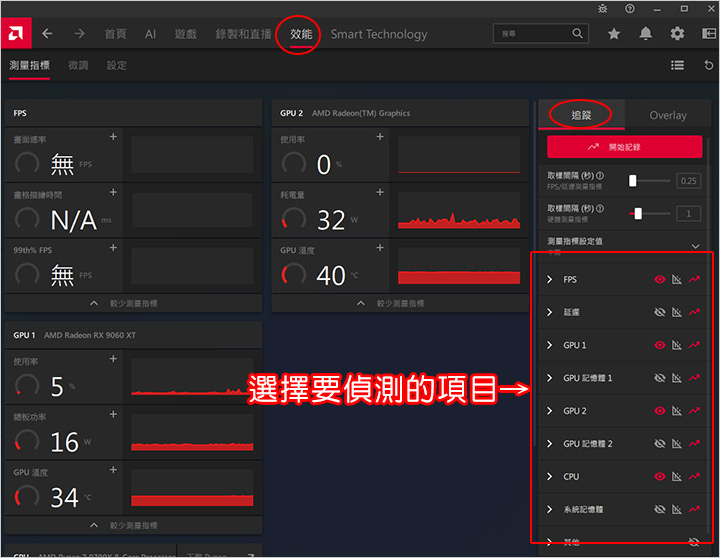Toggle GPU 2 row logging trend icon
720x558 pixels.
pos(694,411)
